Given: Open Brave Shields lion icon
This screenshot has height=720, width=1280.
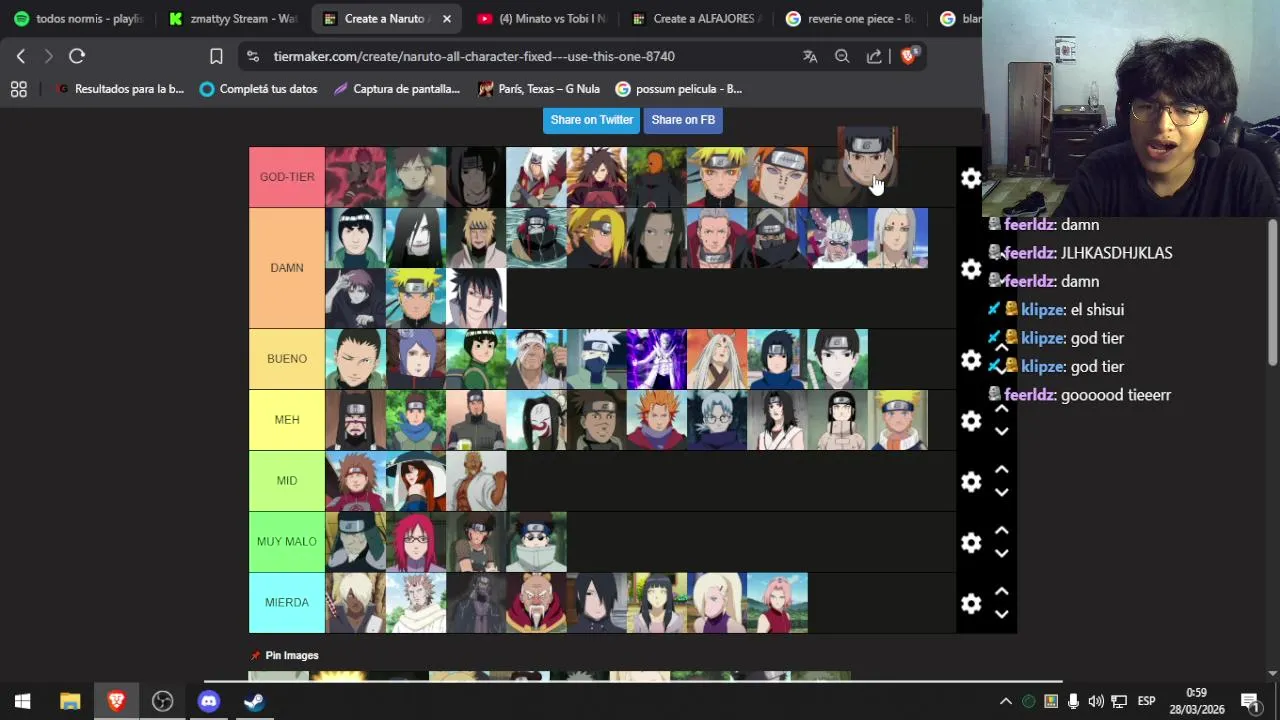Looking at the screenshot, I should click(908, 56).
